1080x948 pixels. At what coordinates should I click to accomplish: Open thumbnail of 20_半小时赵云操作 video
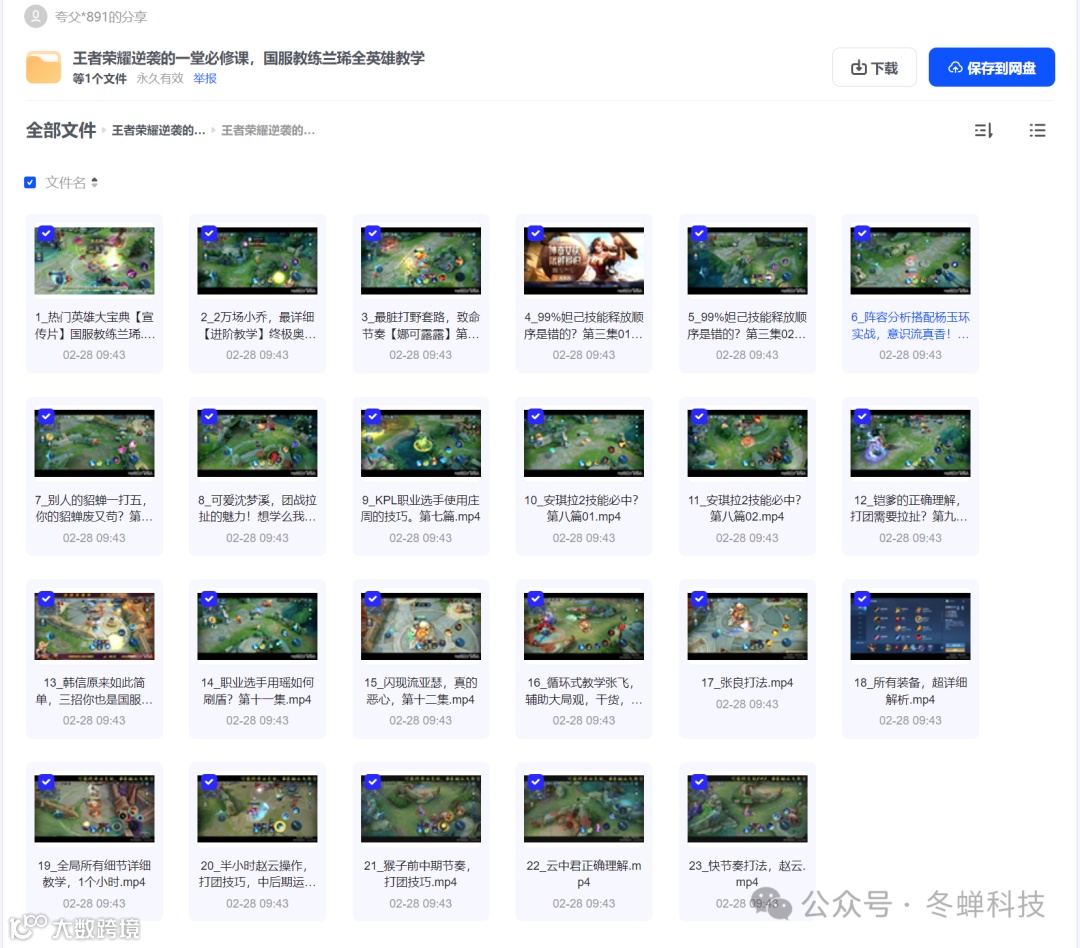click(x=258, y=809)
